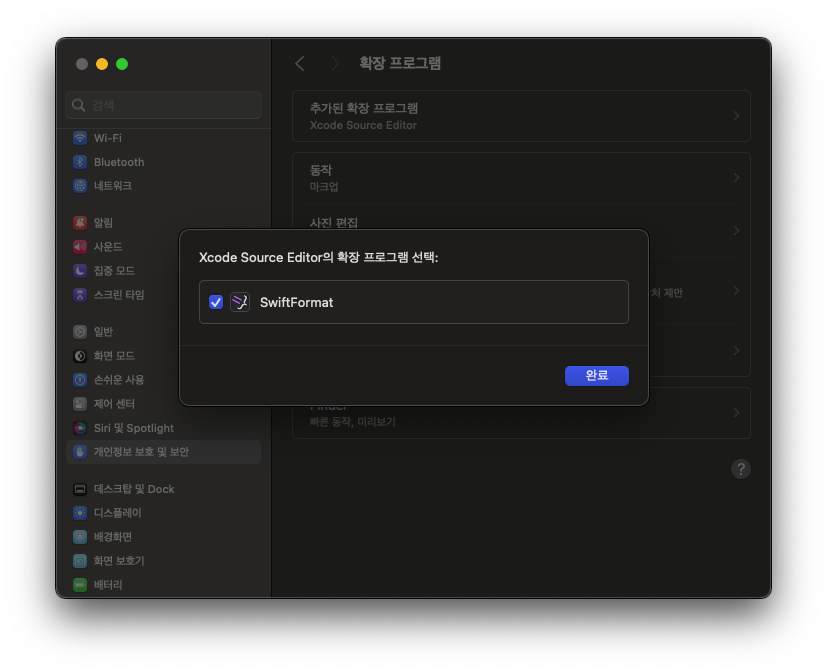Click the 스크린 타임 hourglass icon
Image resolution: width=827 pixels, height=672 pixels.
[x=80, y=294]
